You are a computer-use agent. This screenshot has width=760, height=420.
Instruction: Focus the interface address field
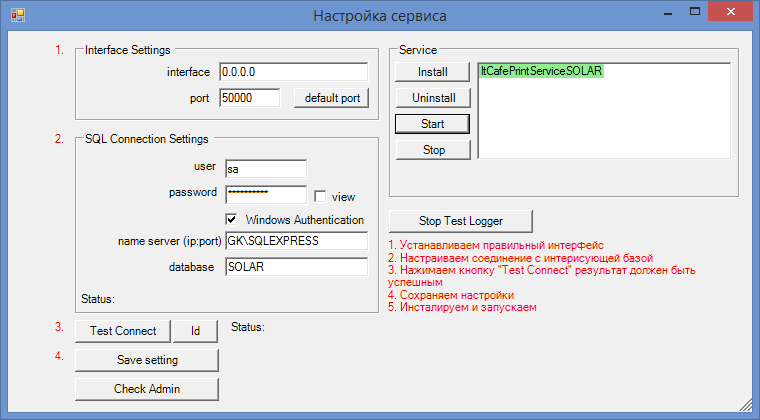coord(292,72)
